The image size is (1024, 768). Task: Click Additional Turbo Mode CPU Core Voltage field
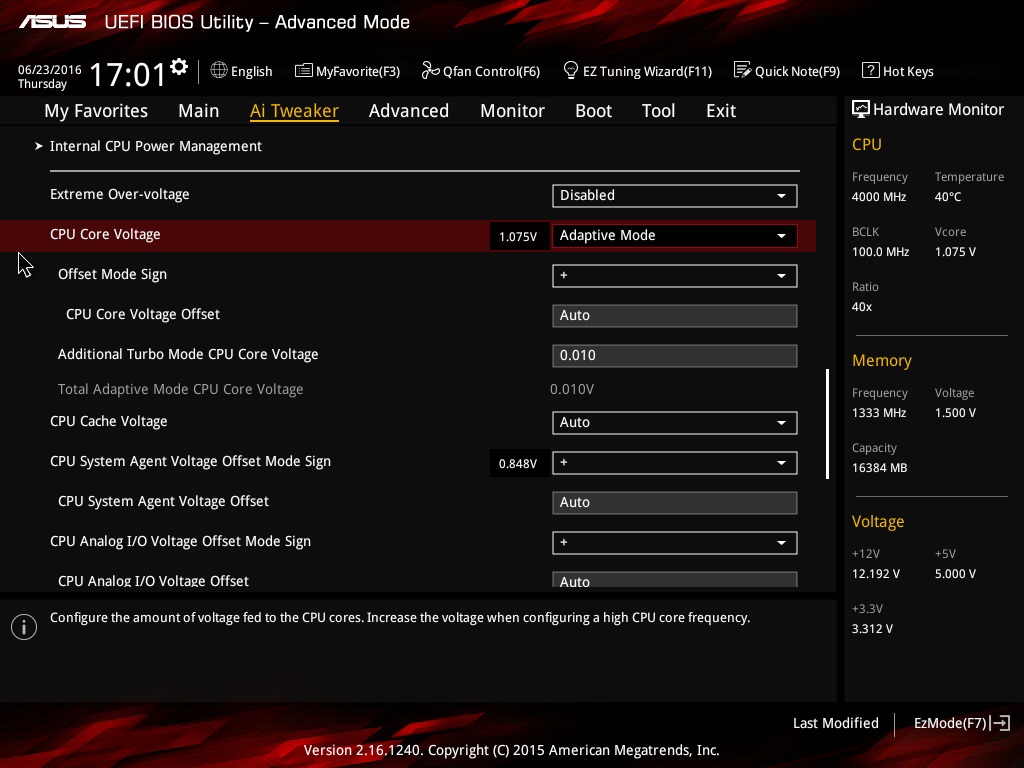[675, 355]
